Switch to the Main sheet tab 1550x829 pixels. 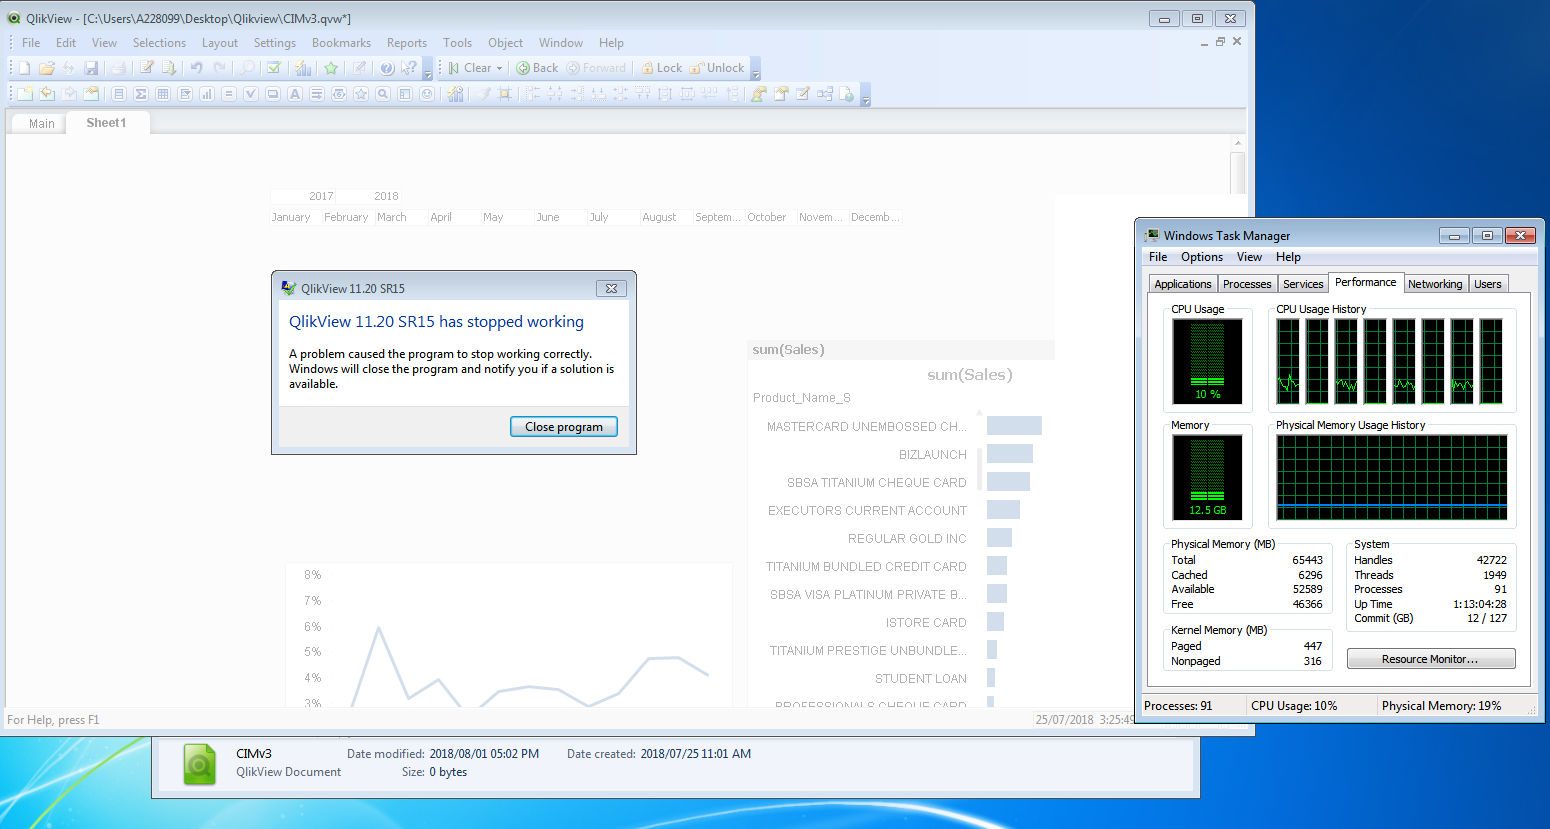[x=41, y=123]
